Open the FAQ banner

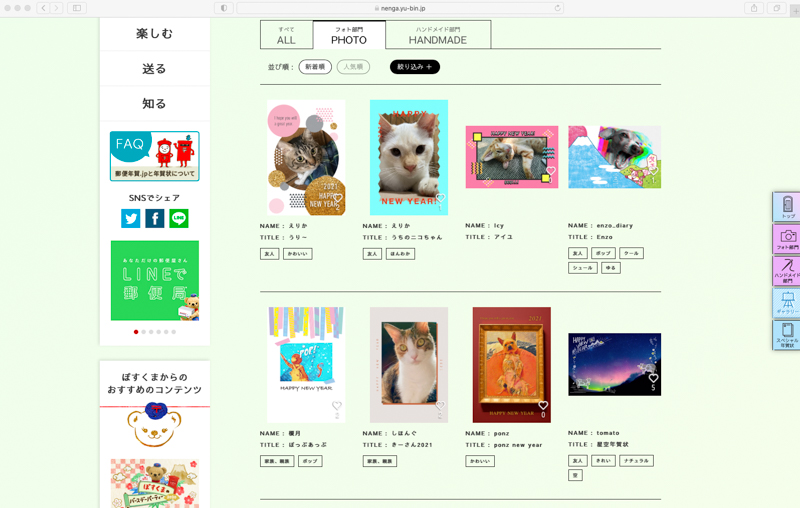point(155,156)
